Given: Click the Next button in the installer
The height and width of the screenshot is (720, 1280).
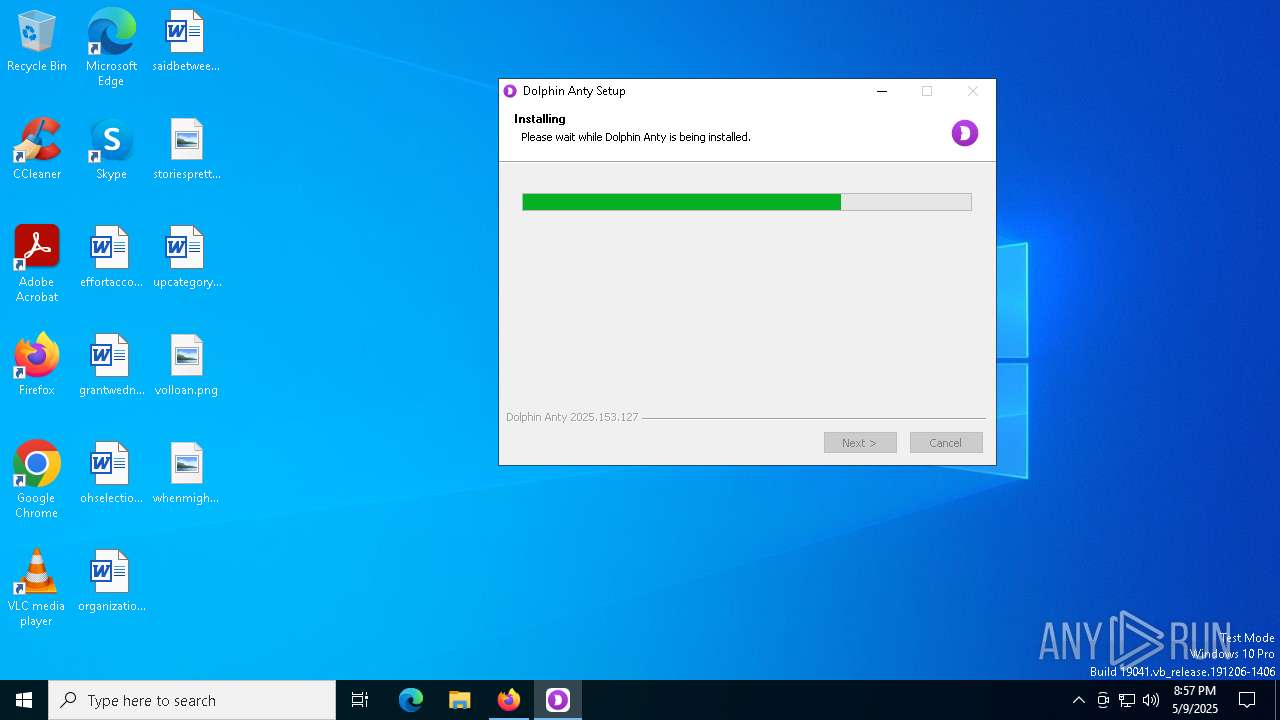Looking at the screenshot, I should pos(860,443).
